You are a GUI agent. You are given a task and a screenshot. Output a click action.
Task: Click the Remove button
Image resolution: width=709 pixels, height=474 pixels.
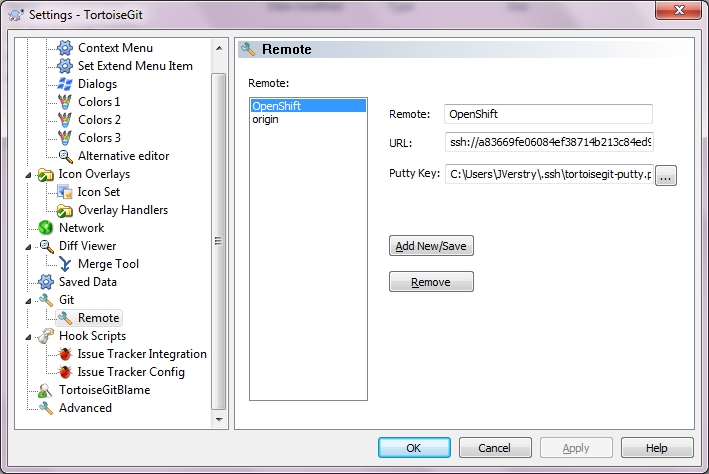431,282
